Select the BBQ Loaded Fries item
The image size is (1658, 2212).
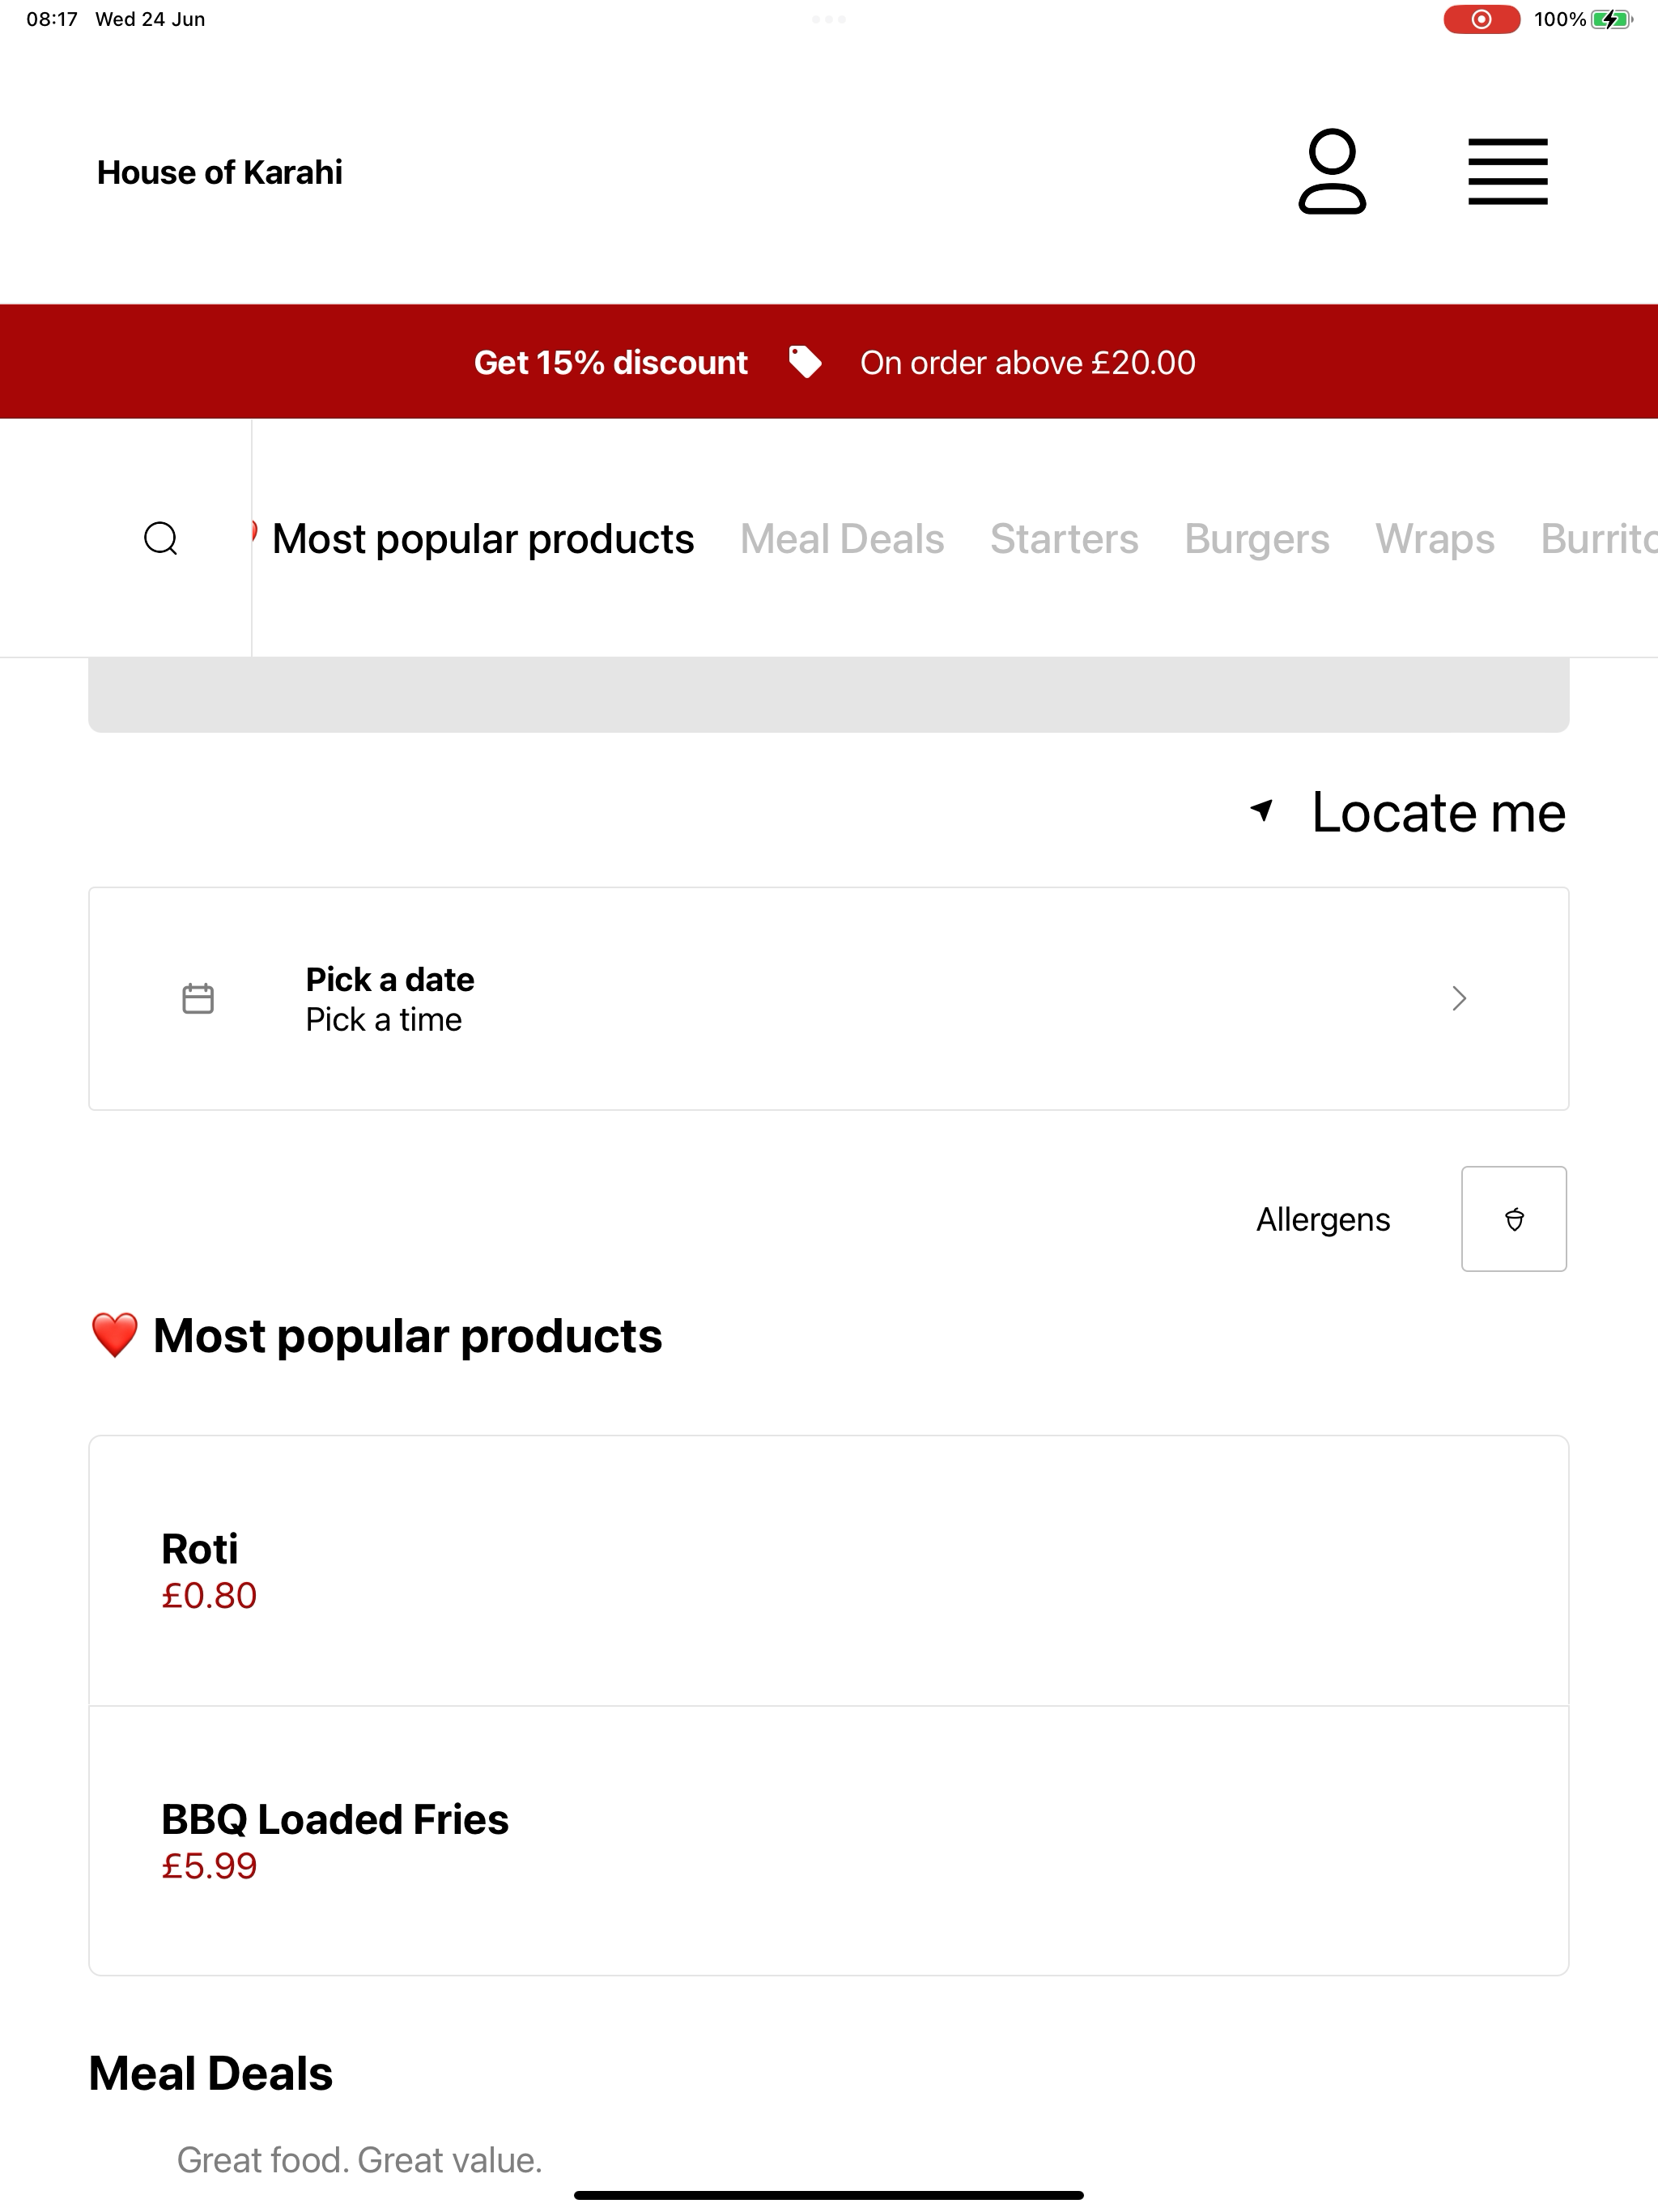829,1841
